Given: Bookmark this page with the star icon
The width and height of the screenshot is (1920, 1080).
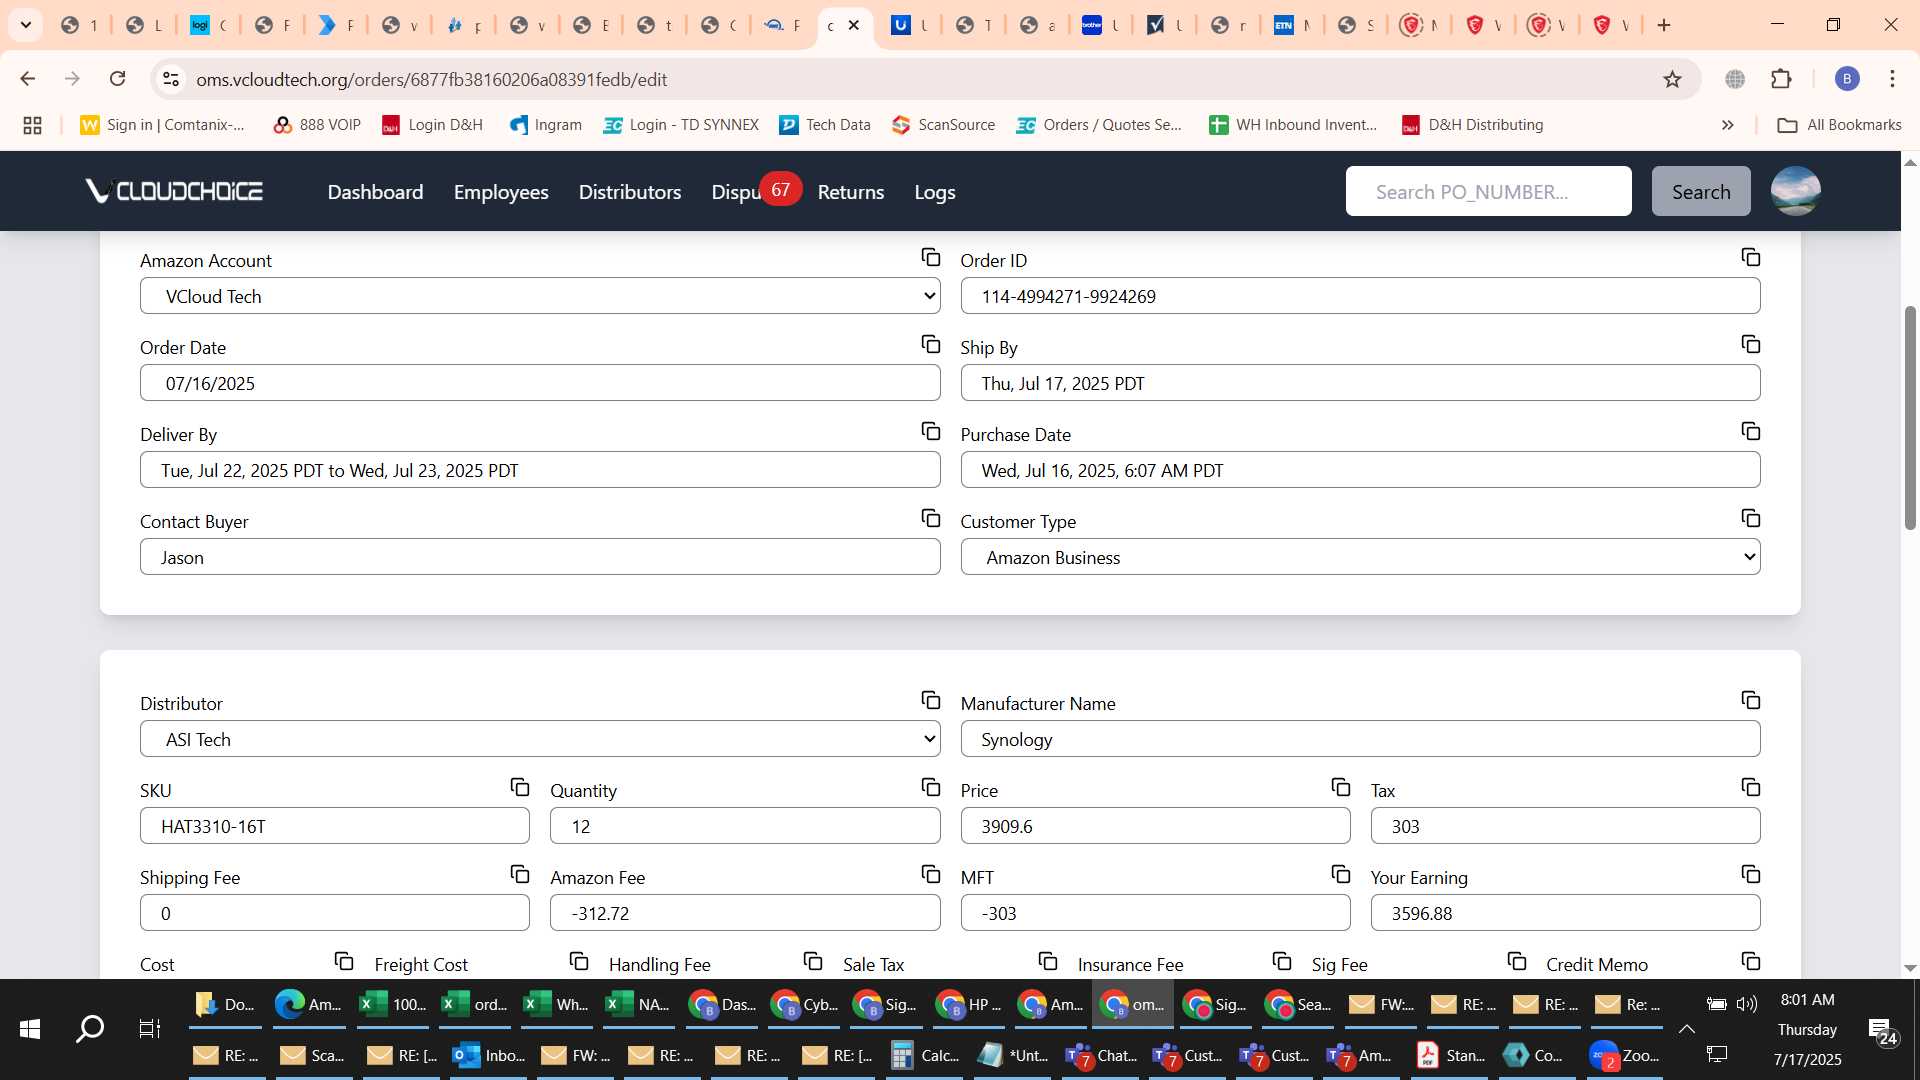Looking at the screenshot, I should 1672,79.
